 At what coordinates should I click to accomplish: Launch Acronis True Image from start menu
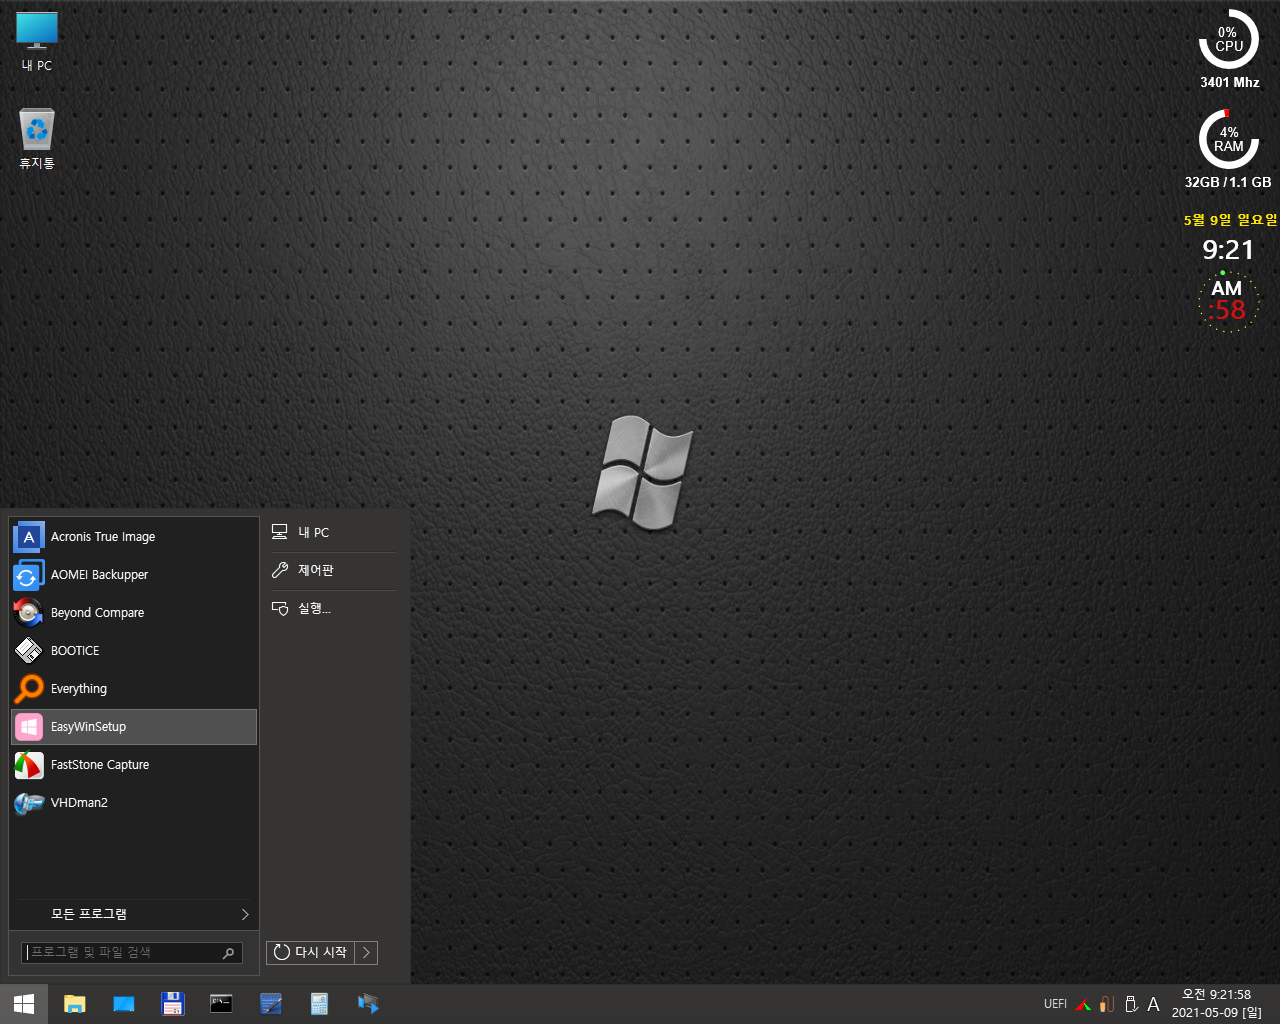click(x=134, y=537)
